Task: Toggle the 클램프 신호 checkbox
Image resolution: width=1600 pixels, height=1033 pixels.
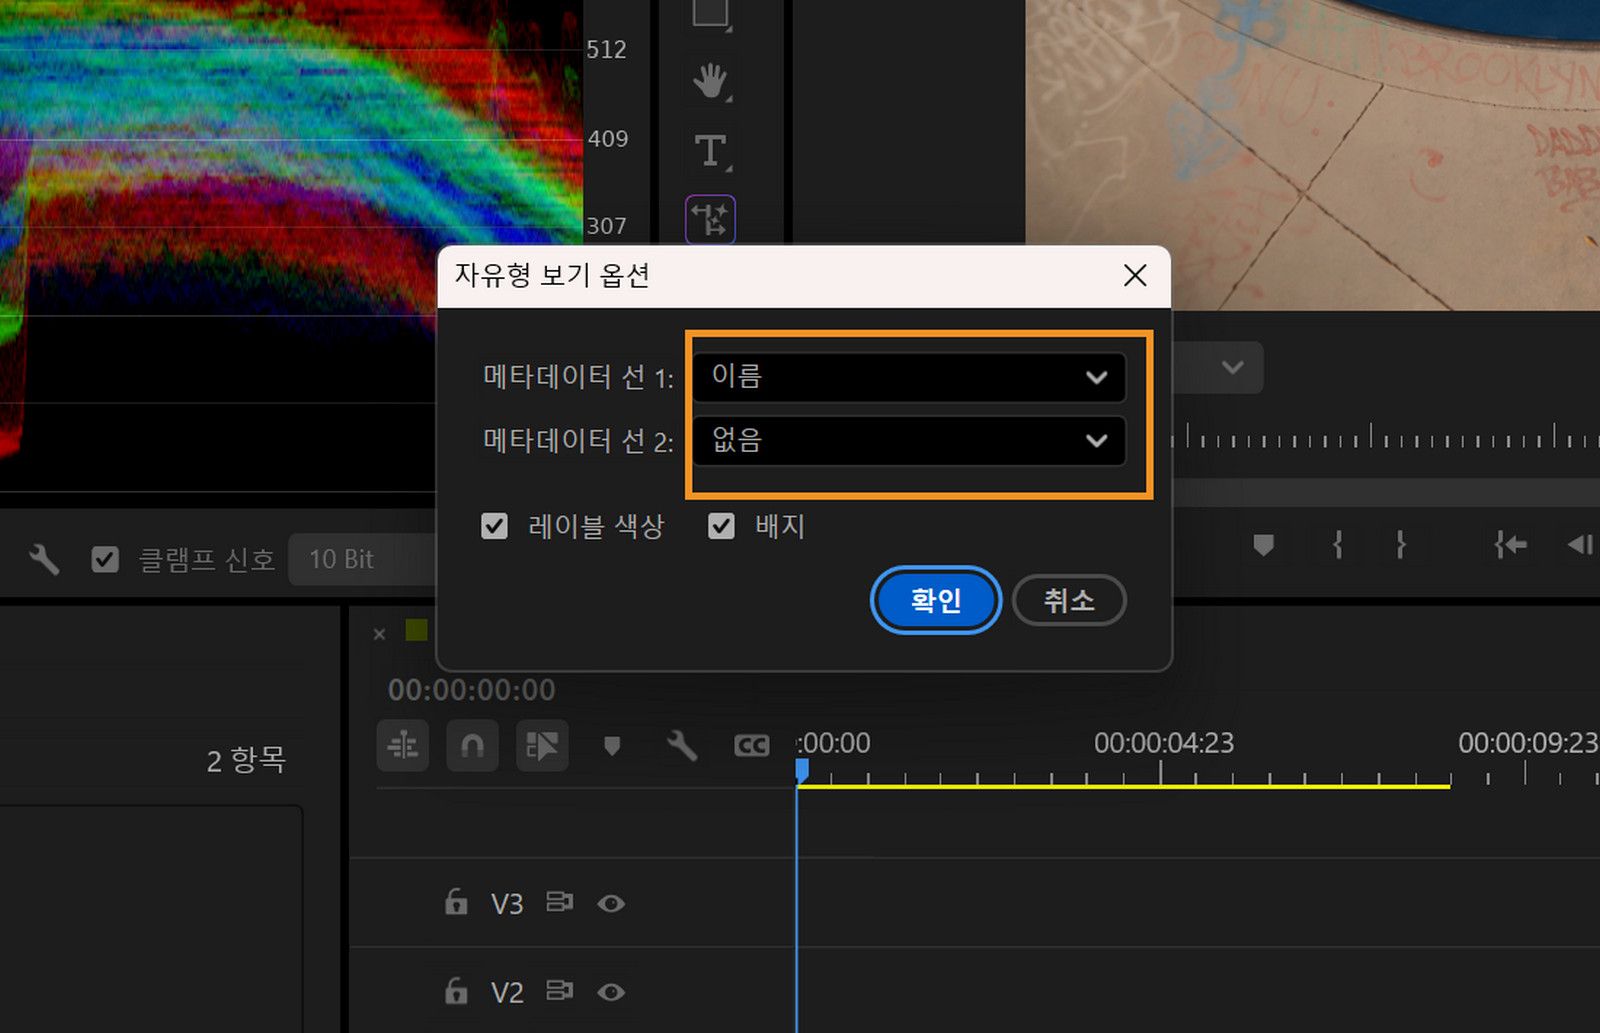Action: tap(106, 559)
